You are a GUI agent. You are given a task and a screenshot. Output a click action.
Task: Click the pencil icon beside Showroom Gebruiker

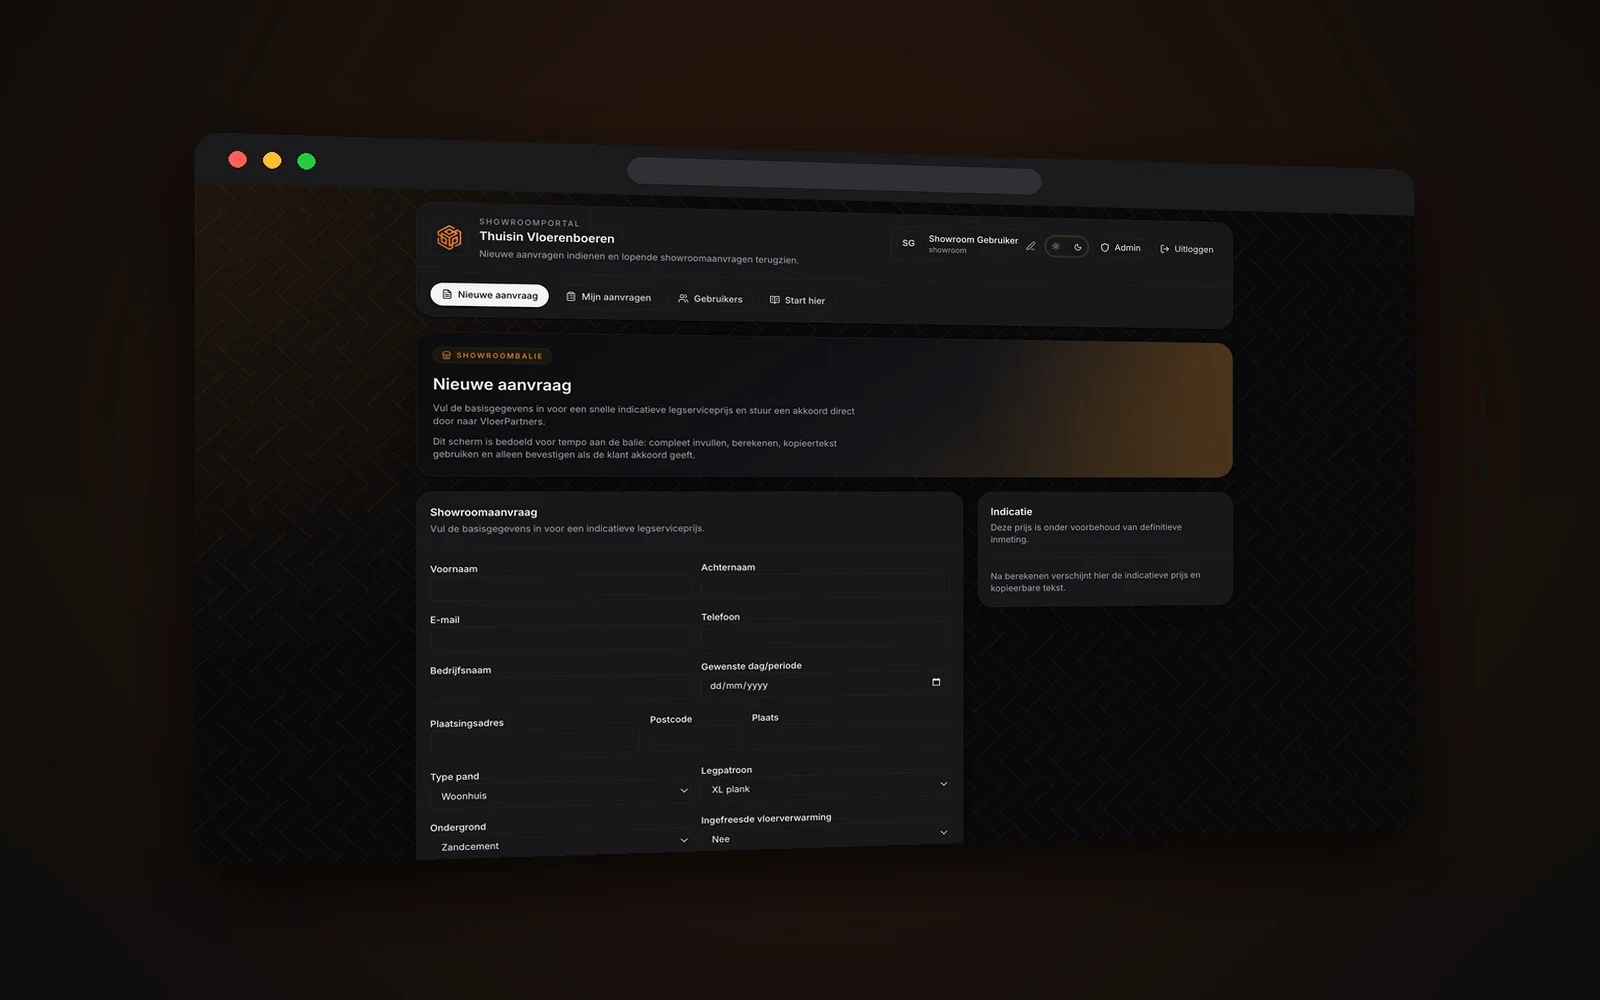(x=1031, y=246)
